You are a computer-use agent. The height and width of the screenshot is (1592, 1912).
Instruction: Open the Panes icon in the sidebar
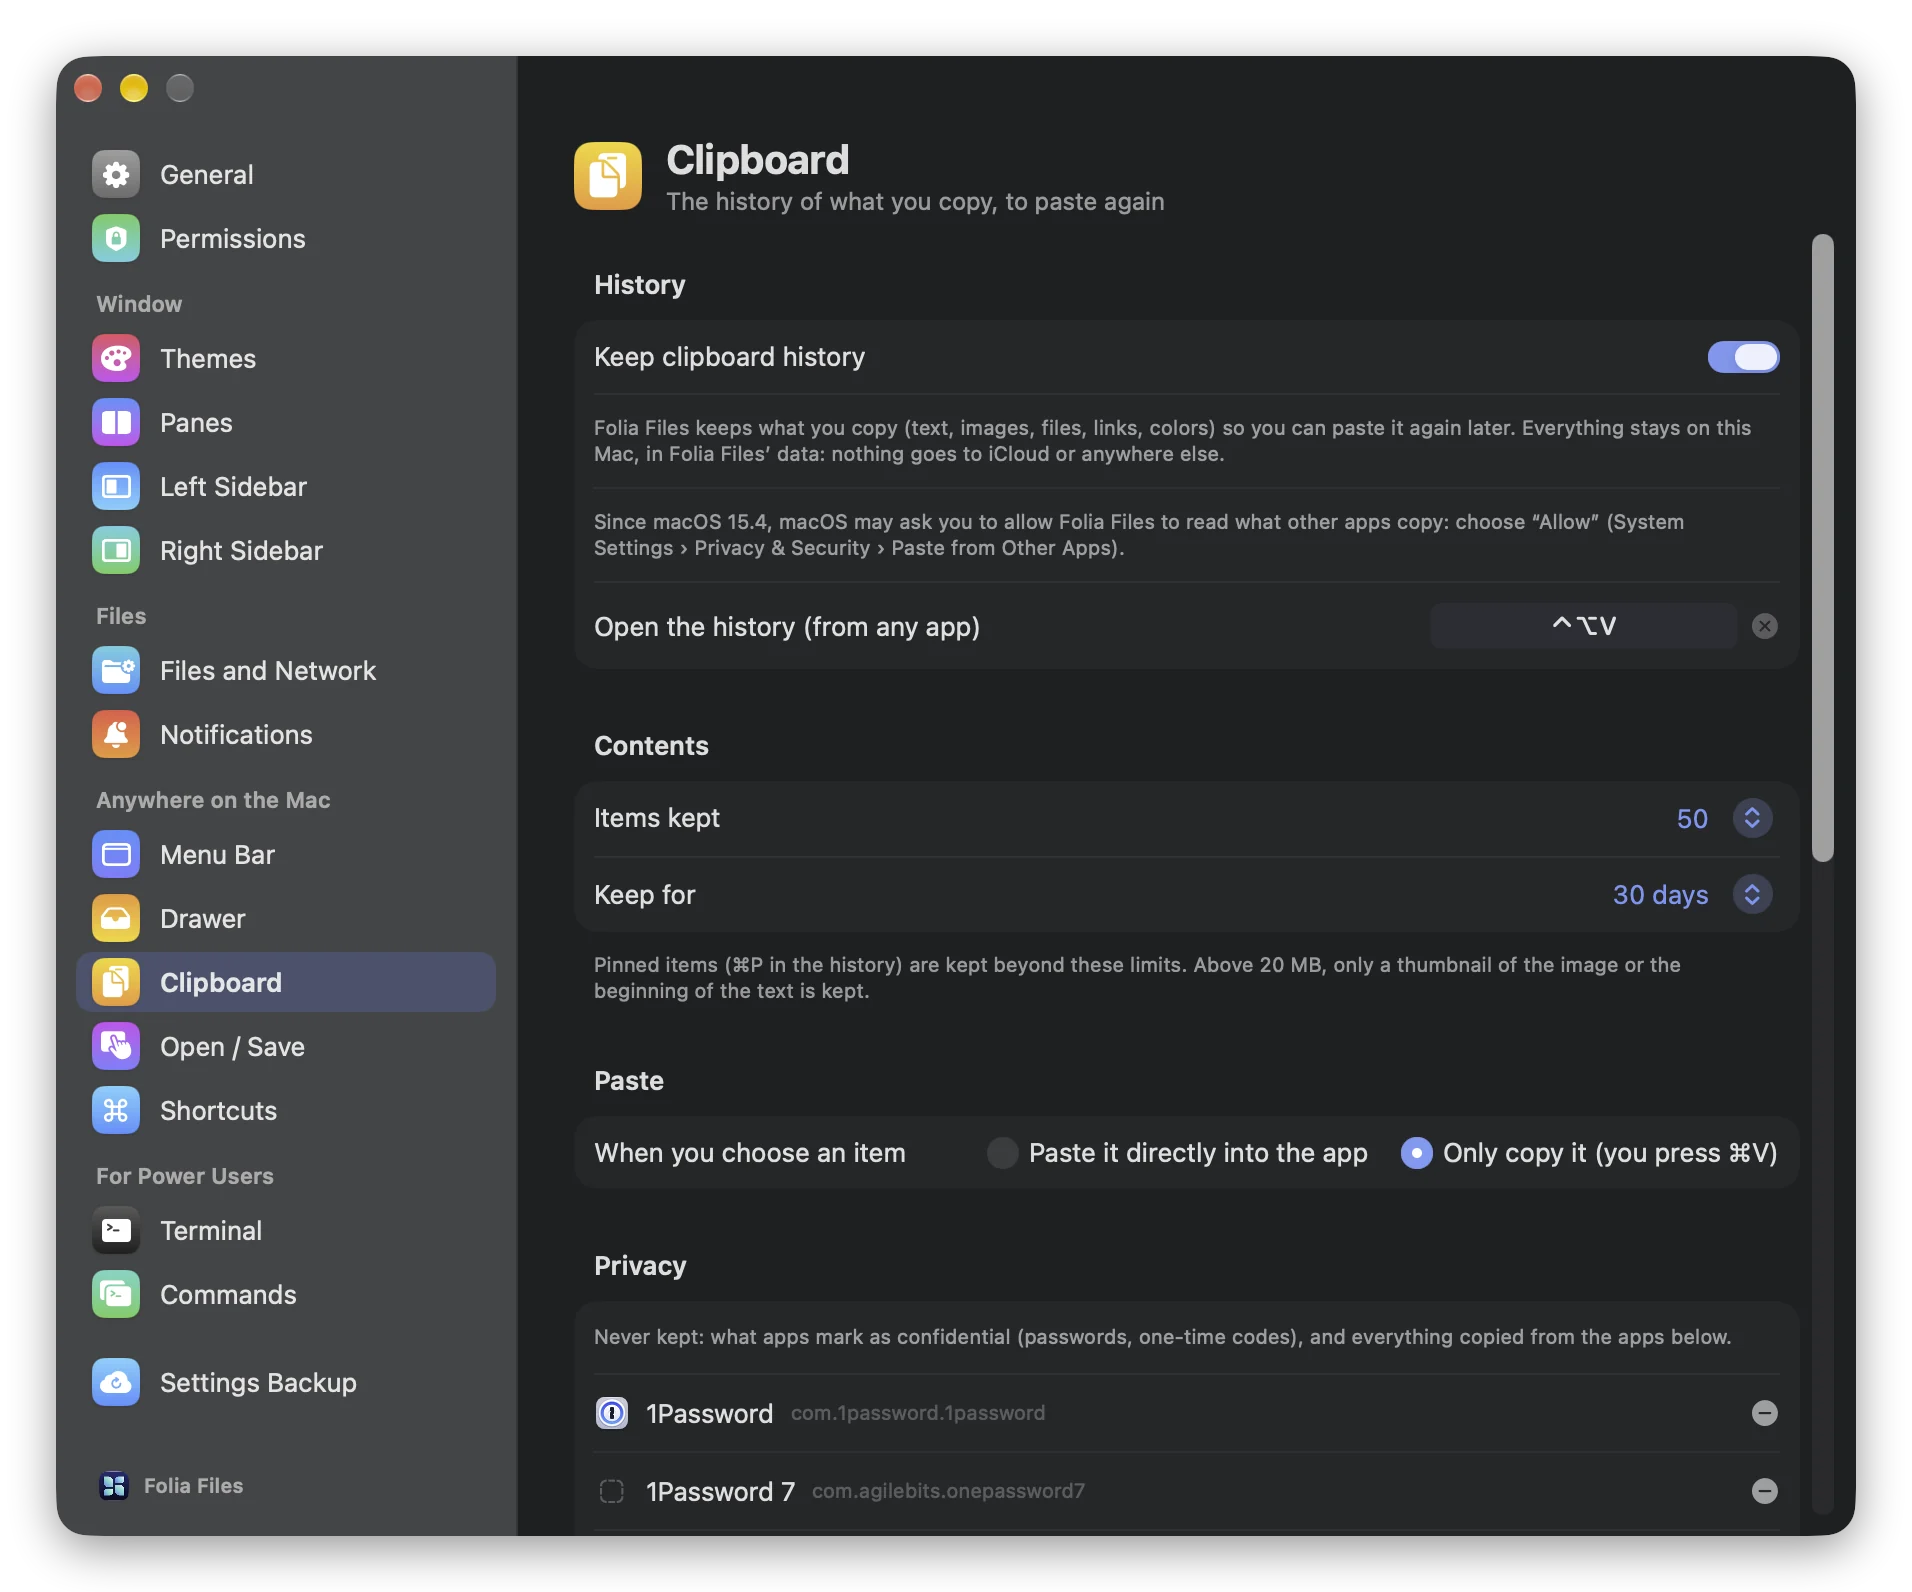point(116,423)
